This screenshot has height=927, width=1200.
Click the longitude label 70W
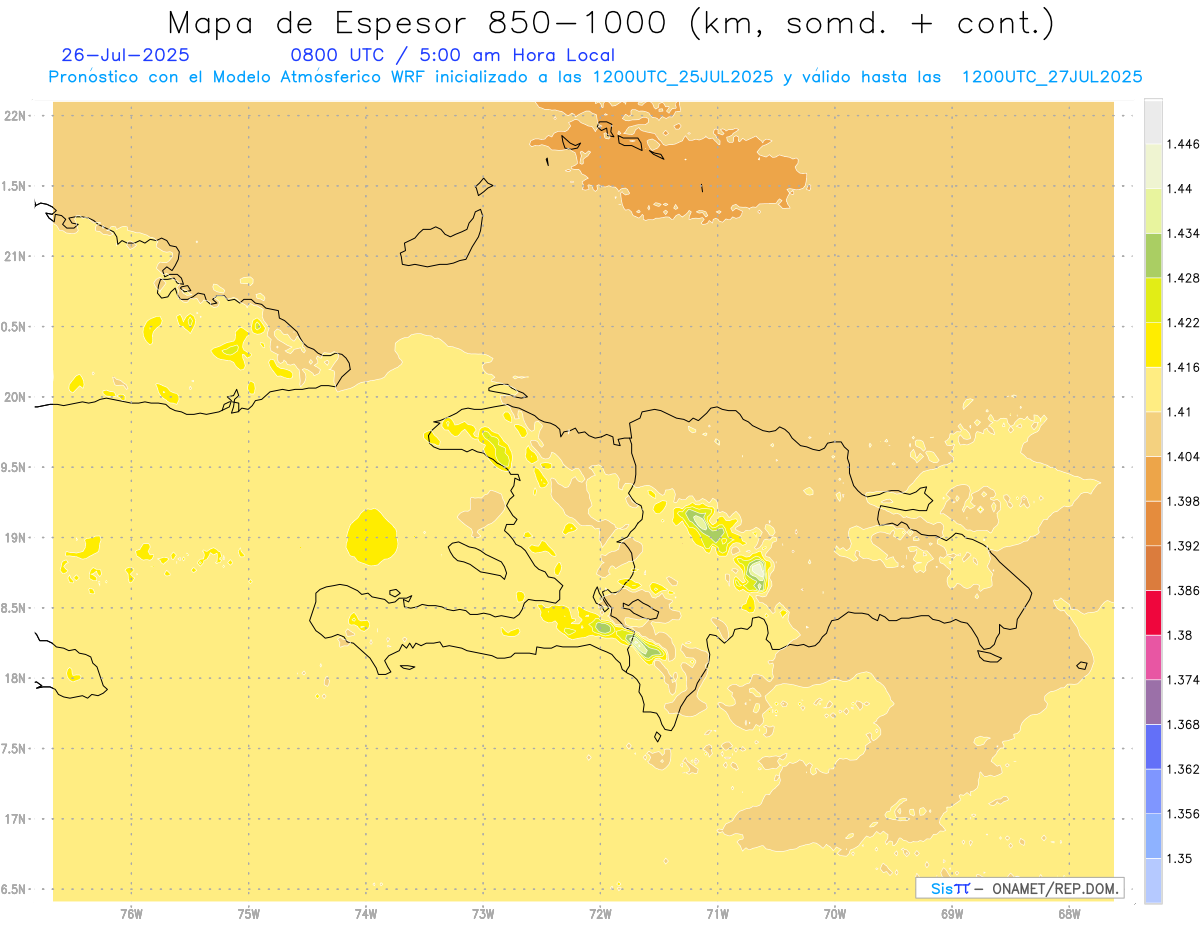(x=835, y=914)
